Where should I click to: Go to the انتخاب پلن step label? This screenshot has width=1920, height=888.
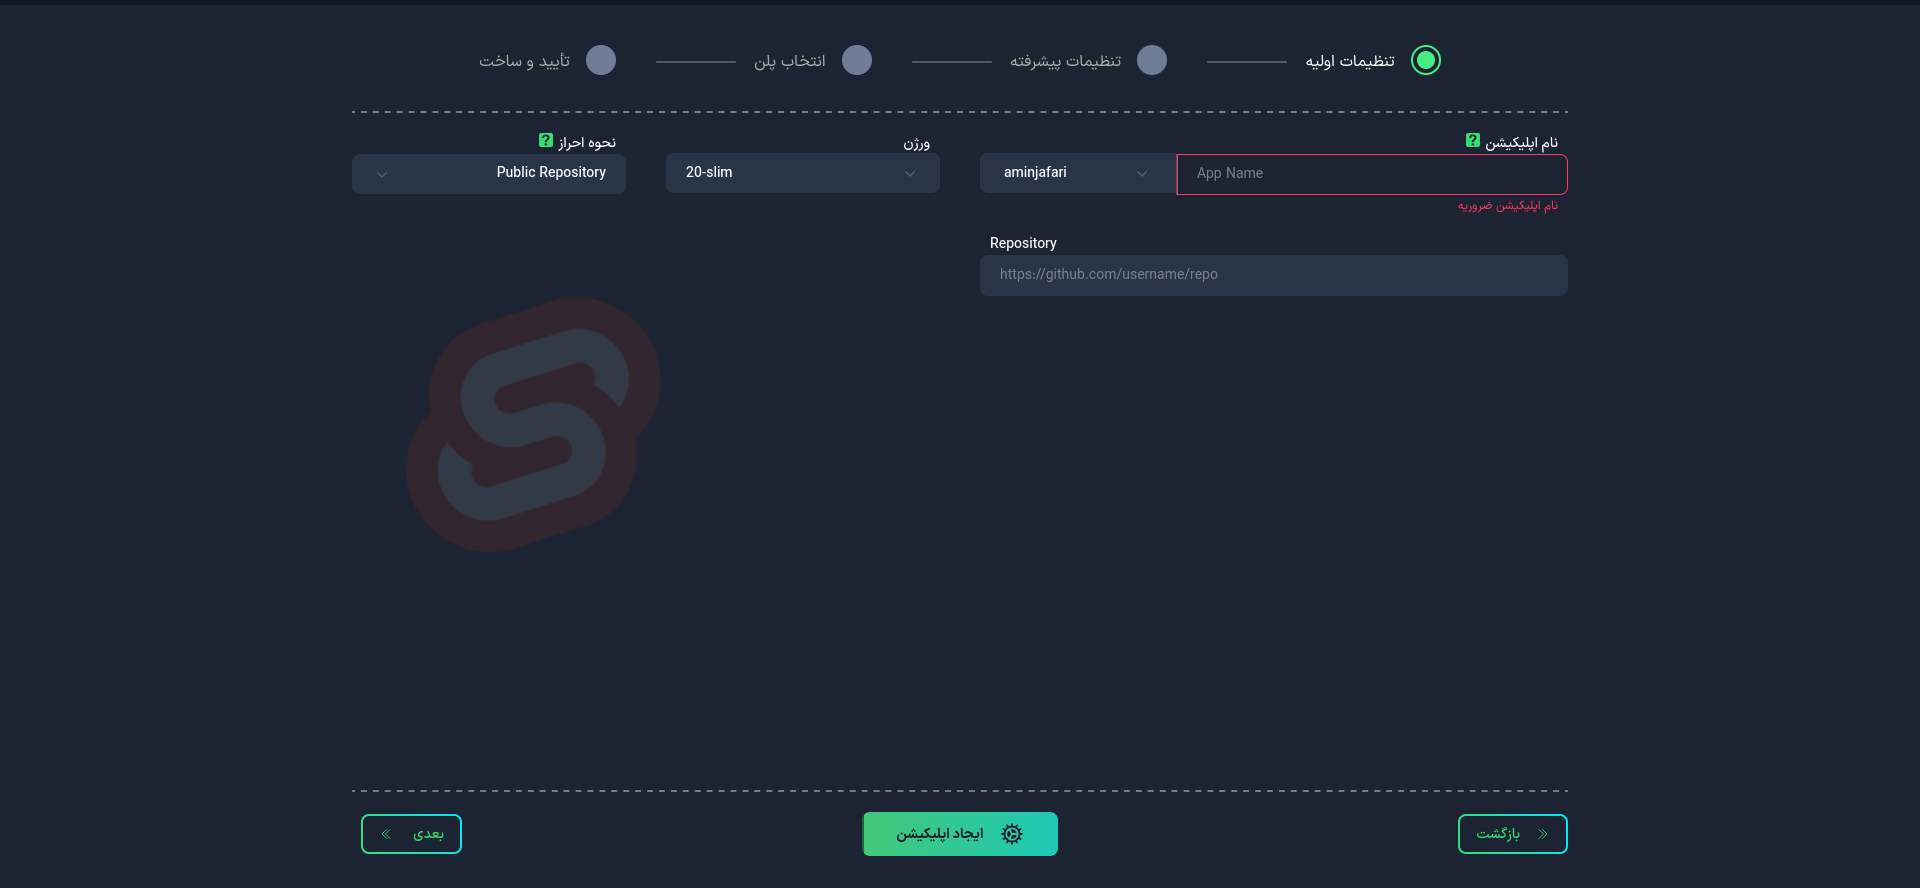point(790,61)
